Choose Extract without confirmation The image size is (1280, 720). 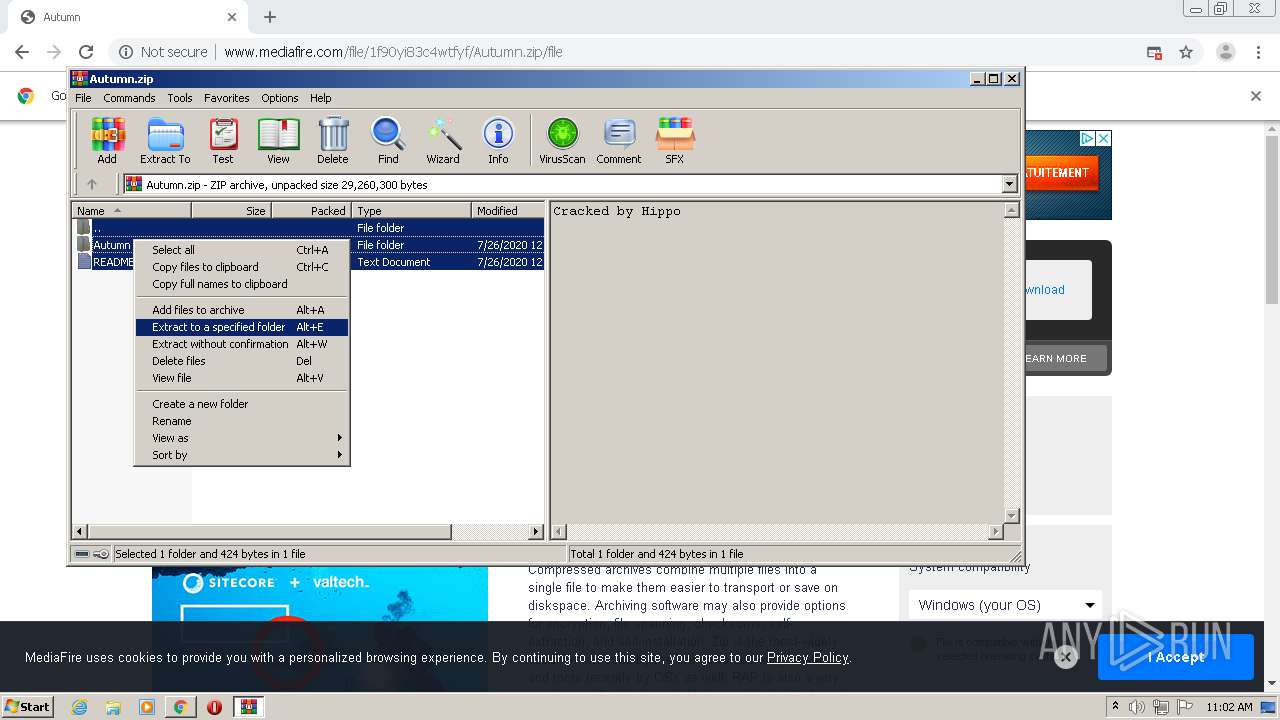tap(242, 344)
